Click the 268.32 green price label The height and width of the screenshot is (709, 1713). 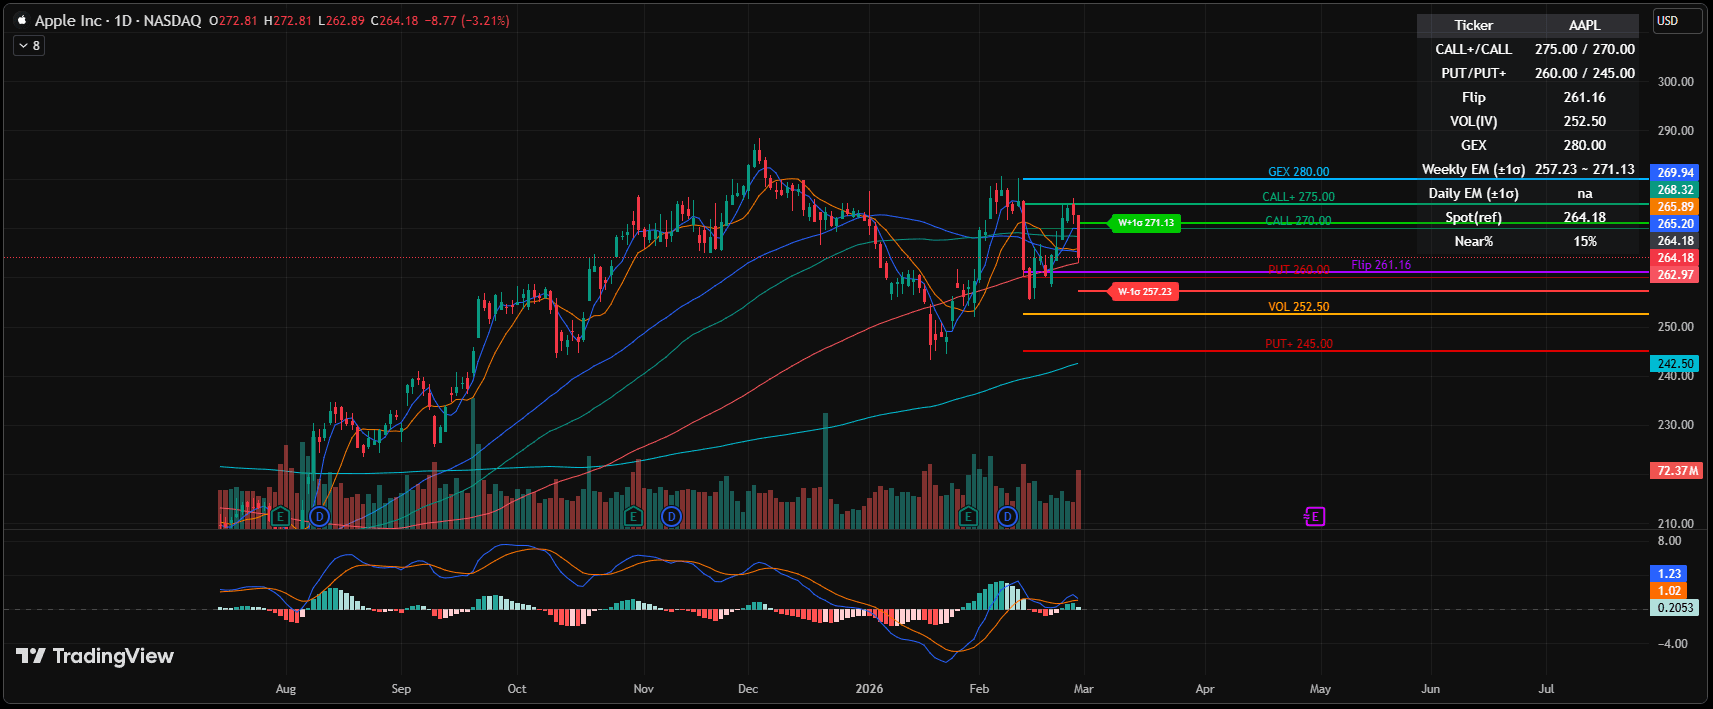pos(1675,190)
